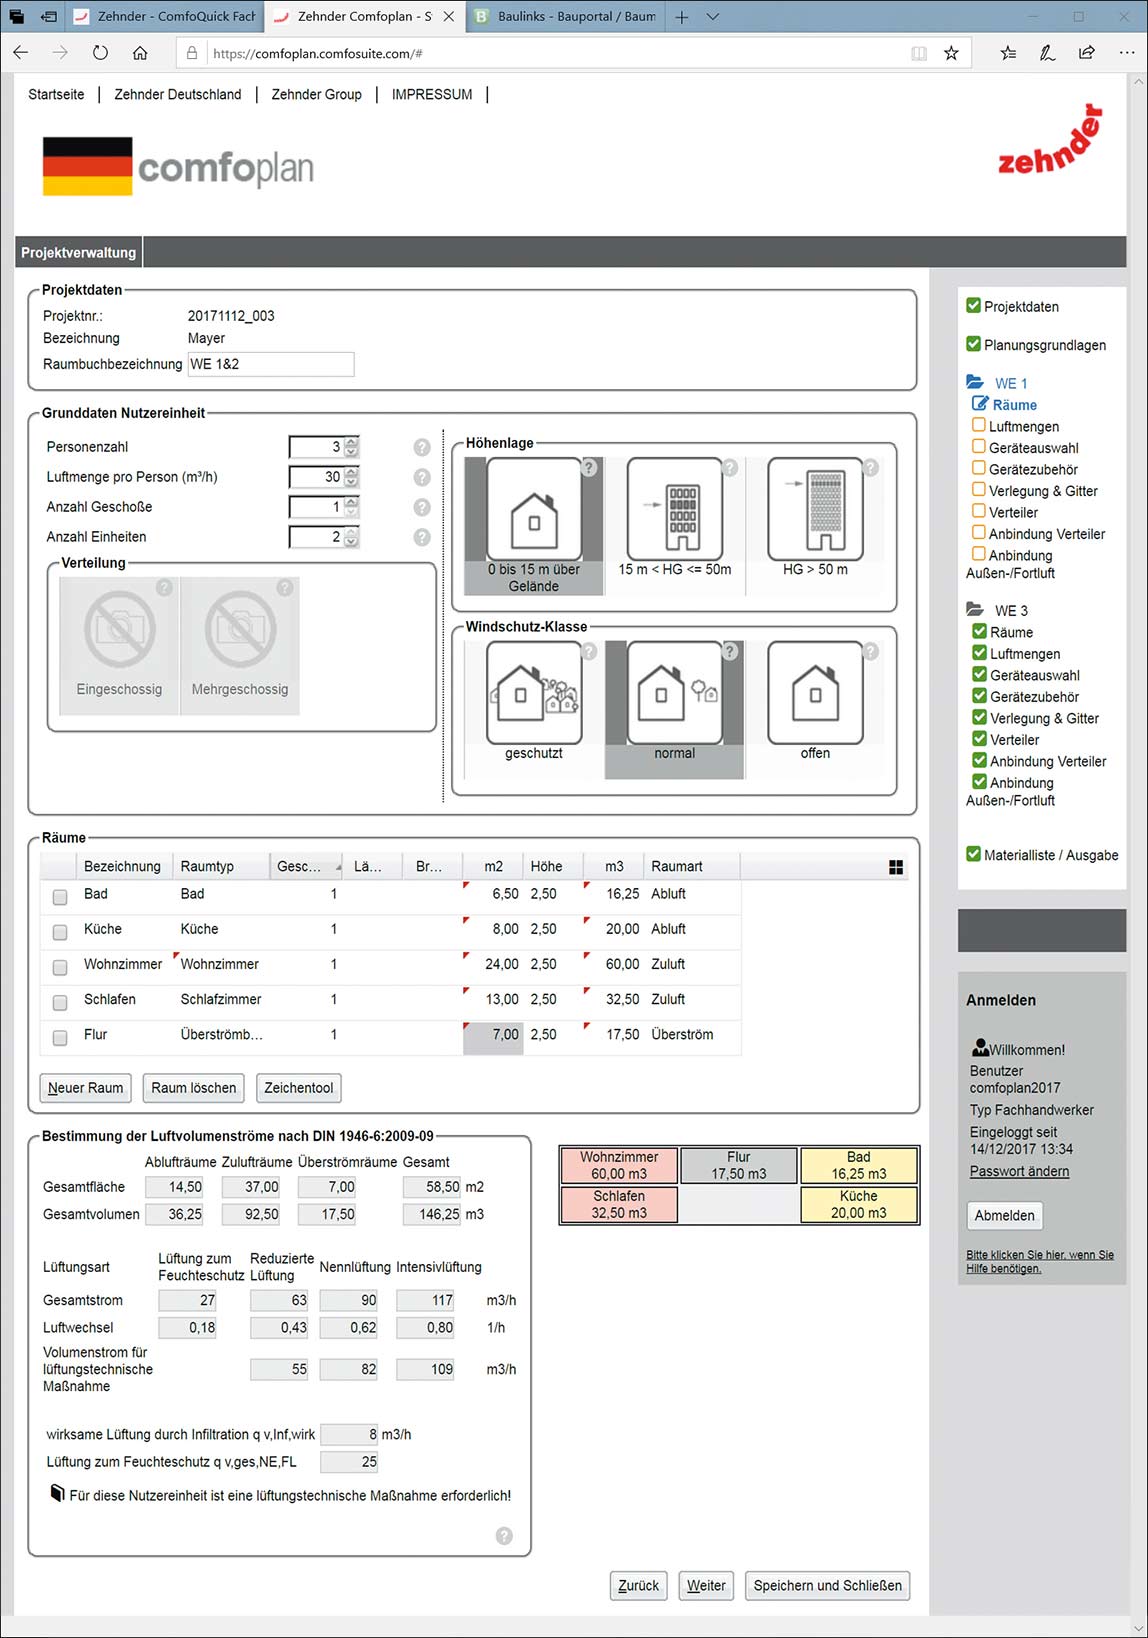This screenshot has height=1638, width=1148.
Task: Select the 'offen' wind protection class icon
Action: 815,694
